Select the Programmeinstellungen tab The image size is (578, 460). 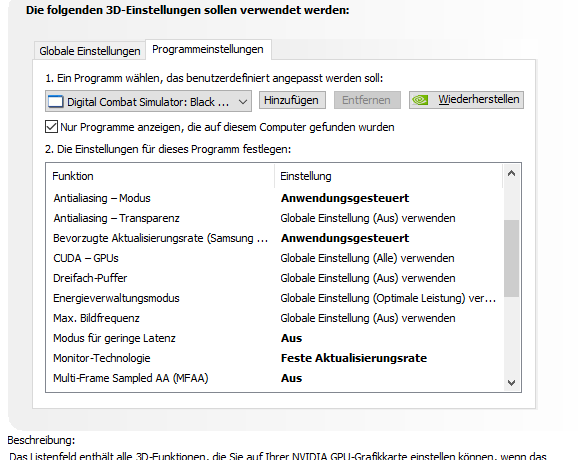click(208, 49)
